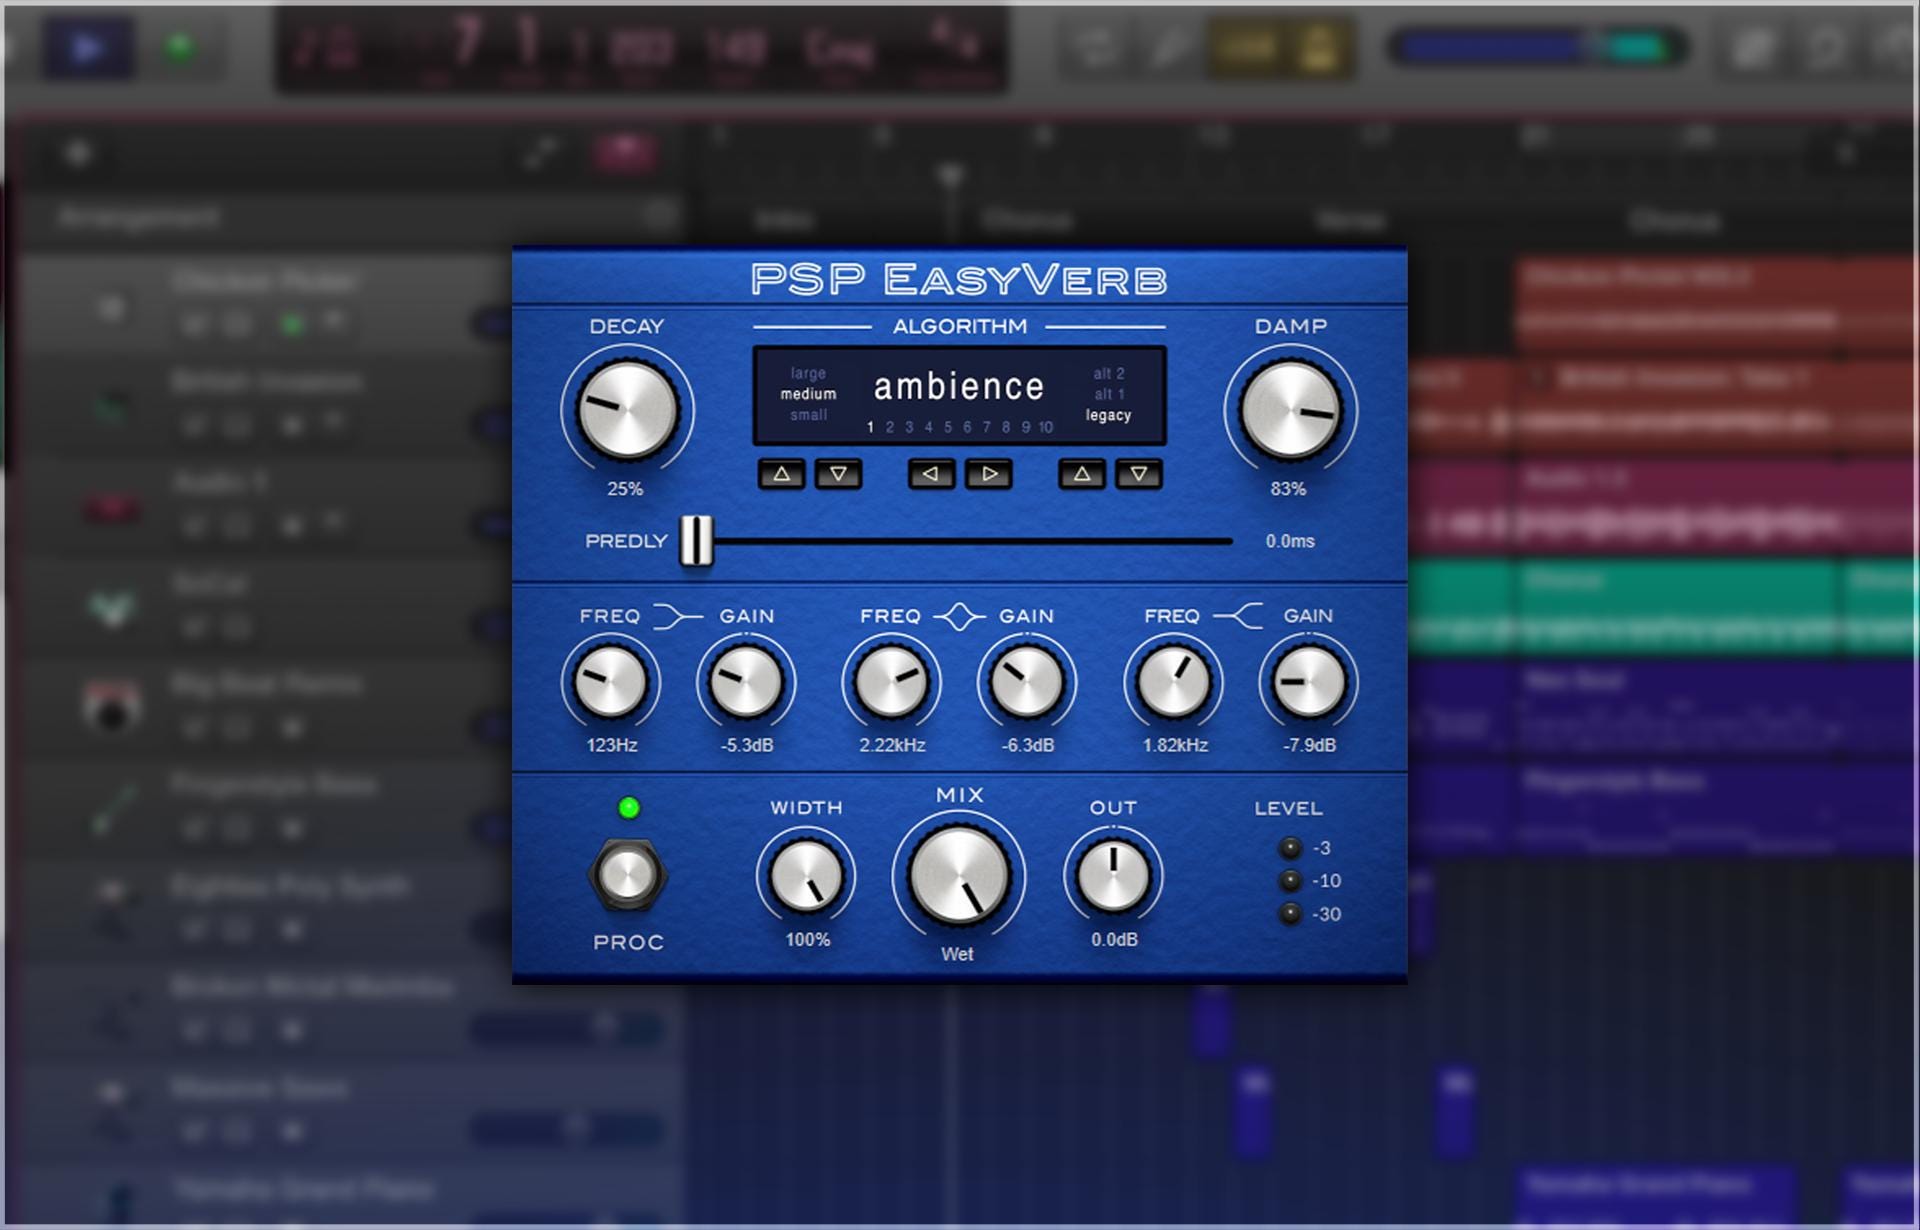This screenshot has width=1920, height=1230.
Task: Click the PSP EasyVerb title logo
Action: [x=959, y=280]
